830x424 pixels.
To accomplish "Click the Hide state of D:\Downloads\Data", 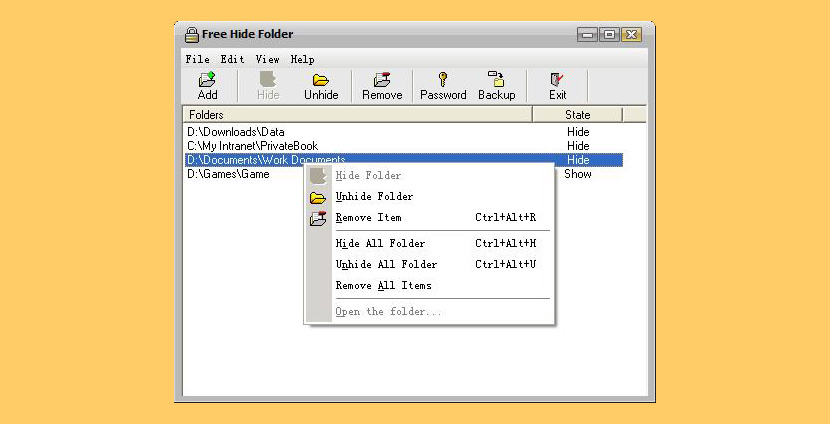I will click(x=578, y=132).
